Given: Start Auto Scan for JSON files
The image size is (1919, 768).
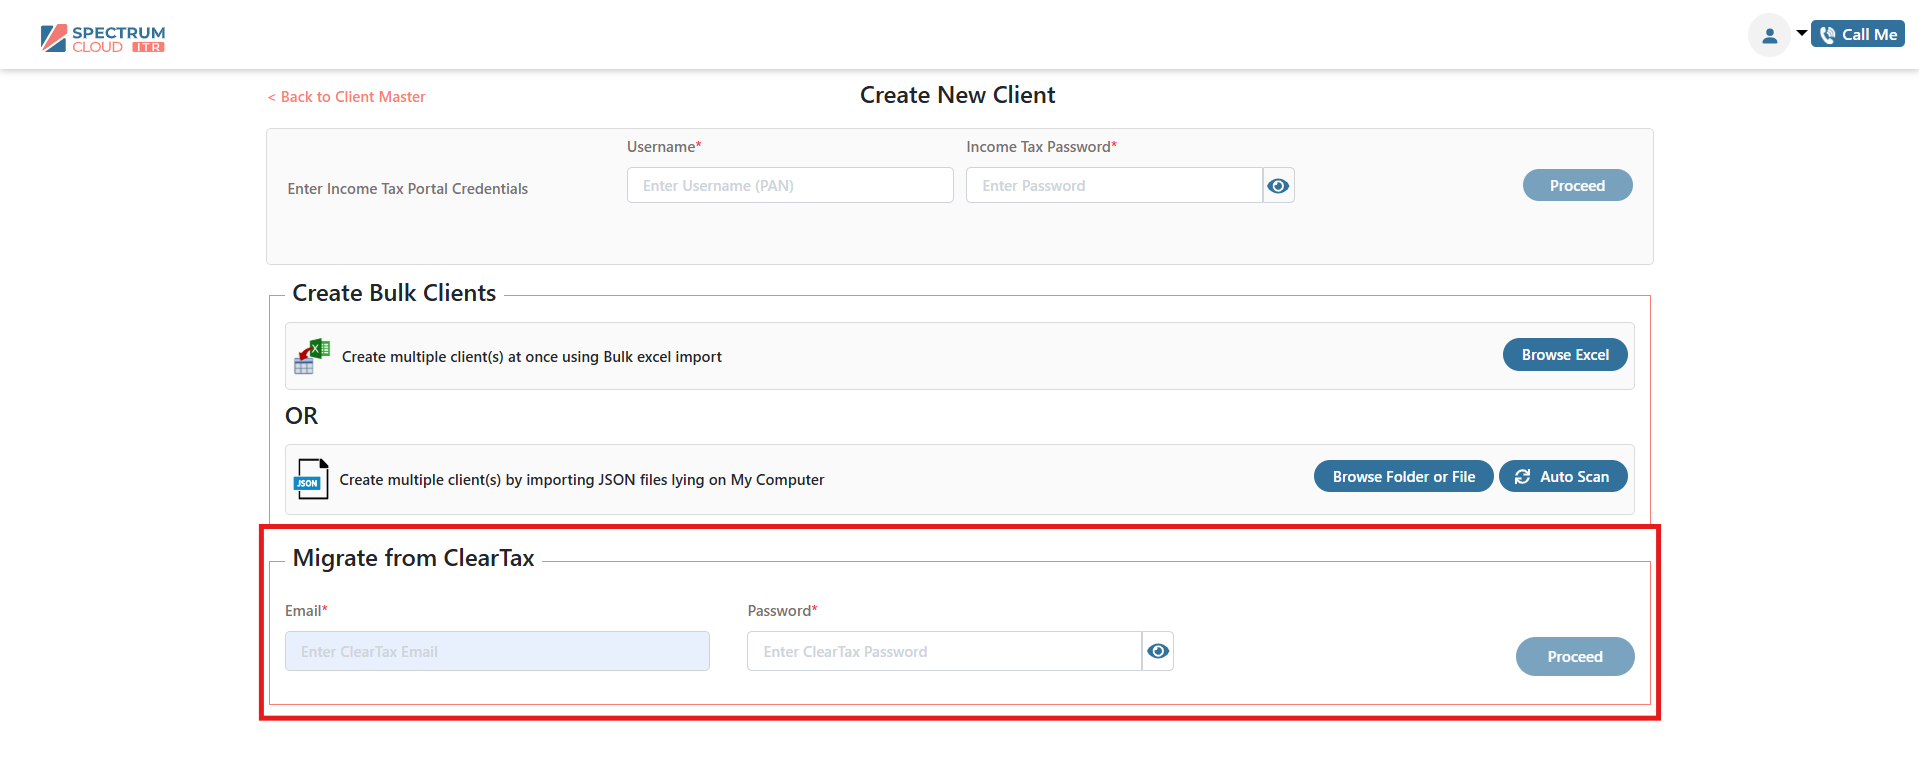Looking at the screenshot, I should tap(1562, 477).
